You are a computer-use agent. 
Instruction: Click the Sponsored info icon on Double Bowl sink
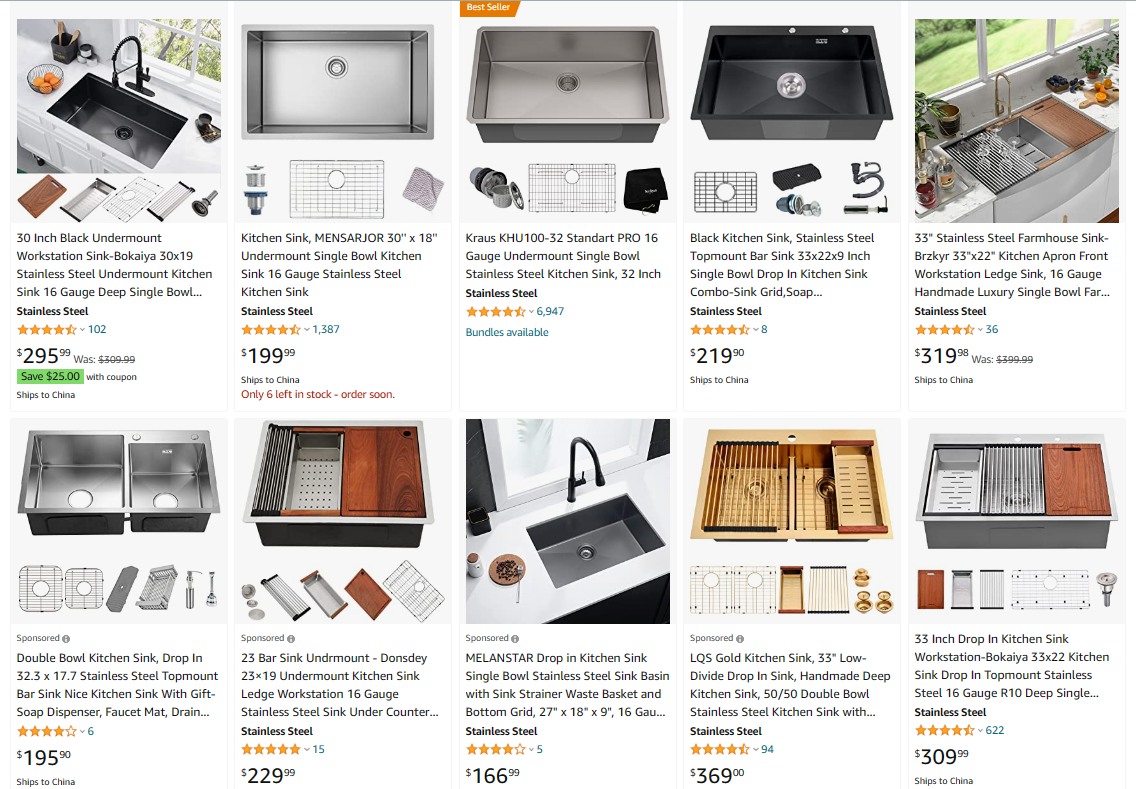(66, 639)
